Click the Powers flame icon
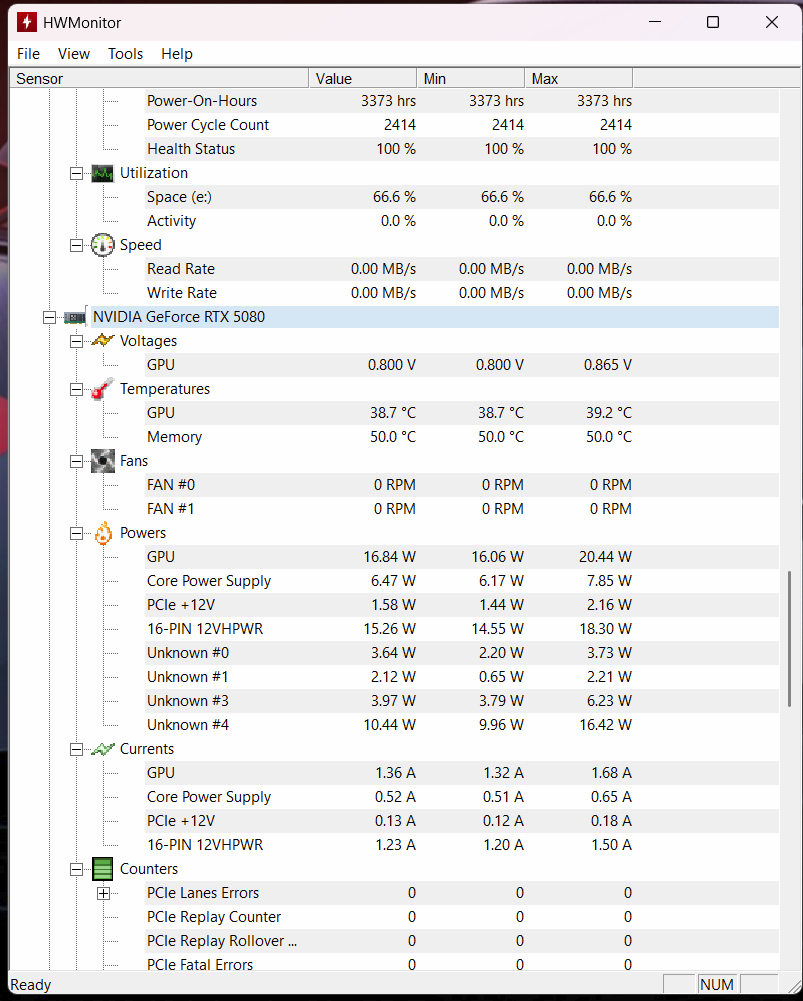 click(103, 533)
